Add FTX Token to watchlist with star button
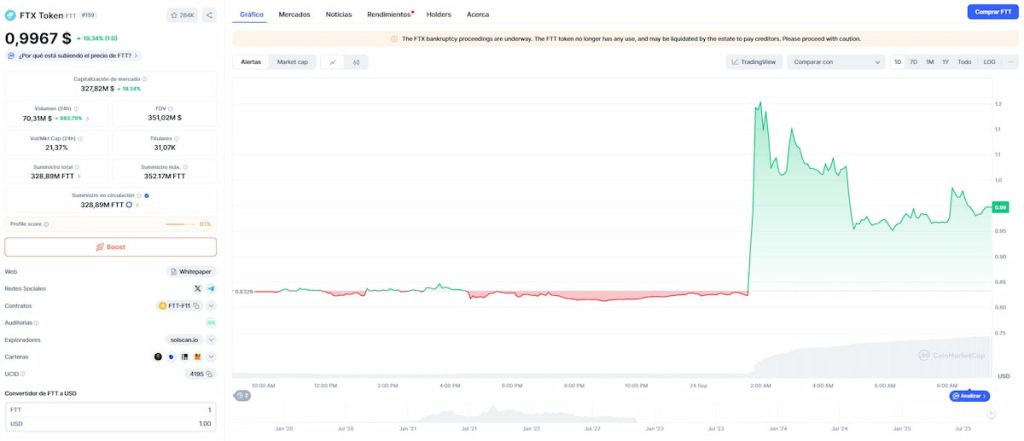 point(182,15)
